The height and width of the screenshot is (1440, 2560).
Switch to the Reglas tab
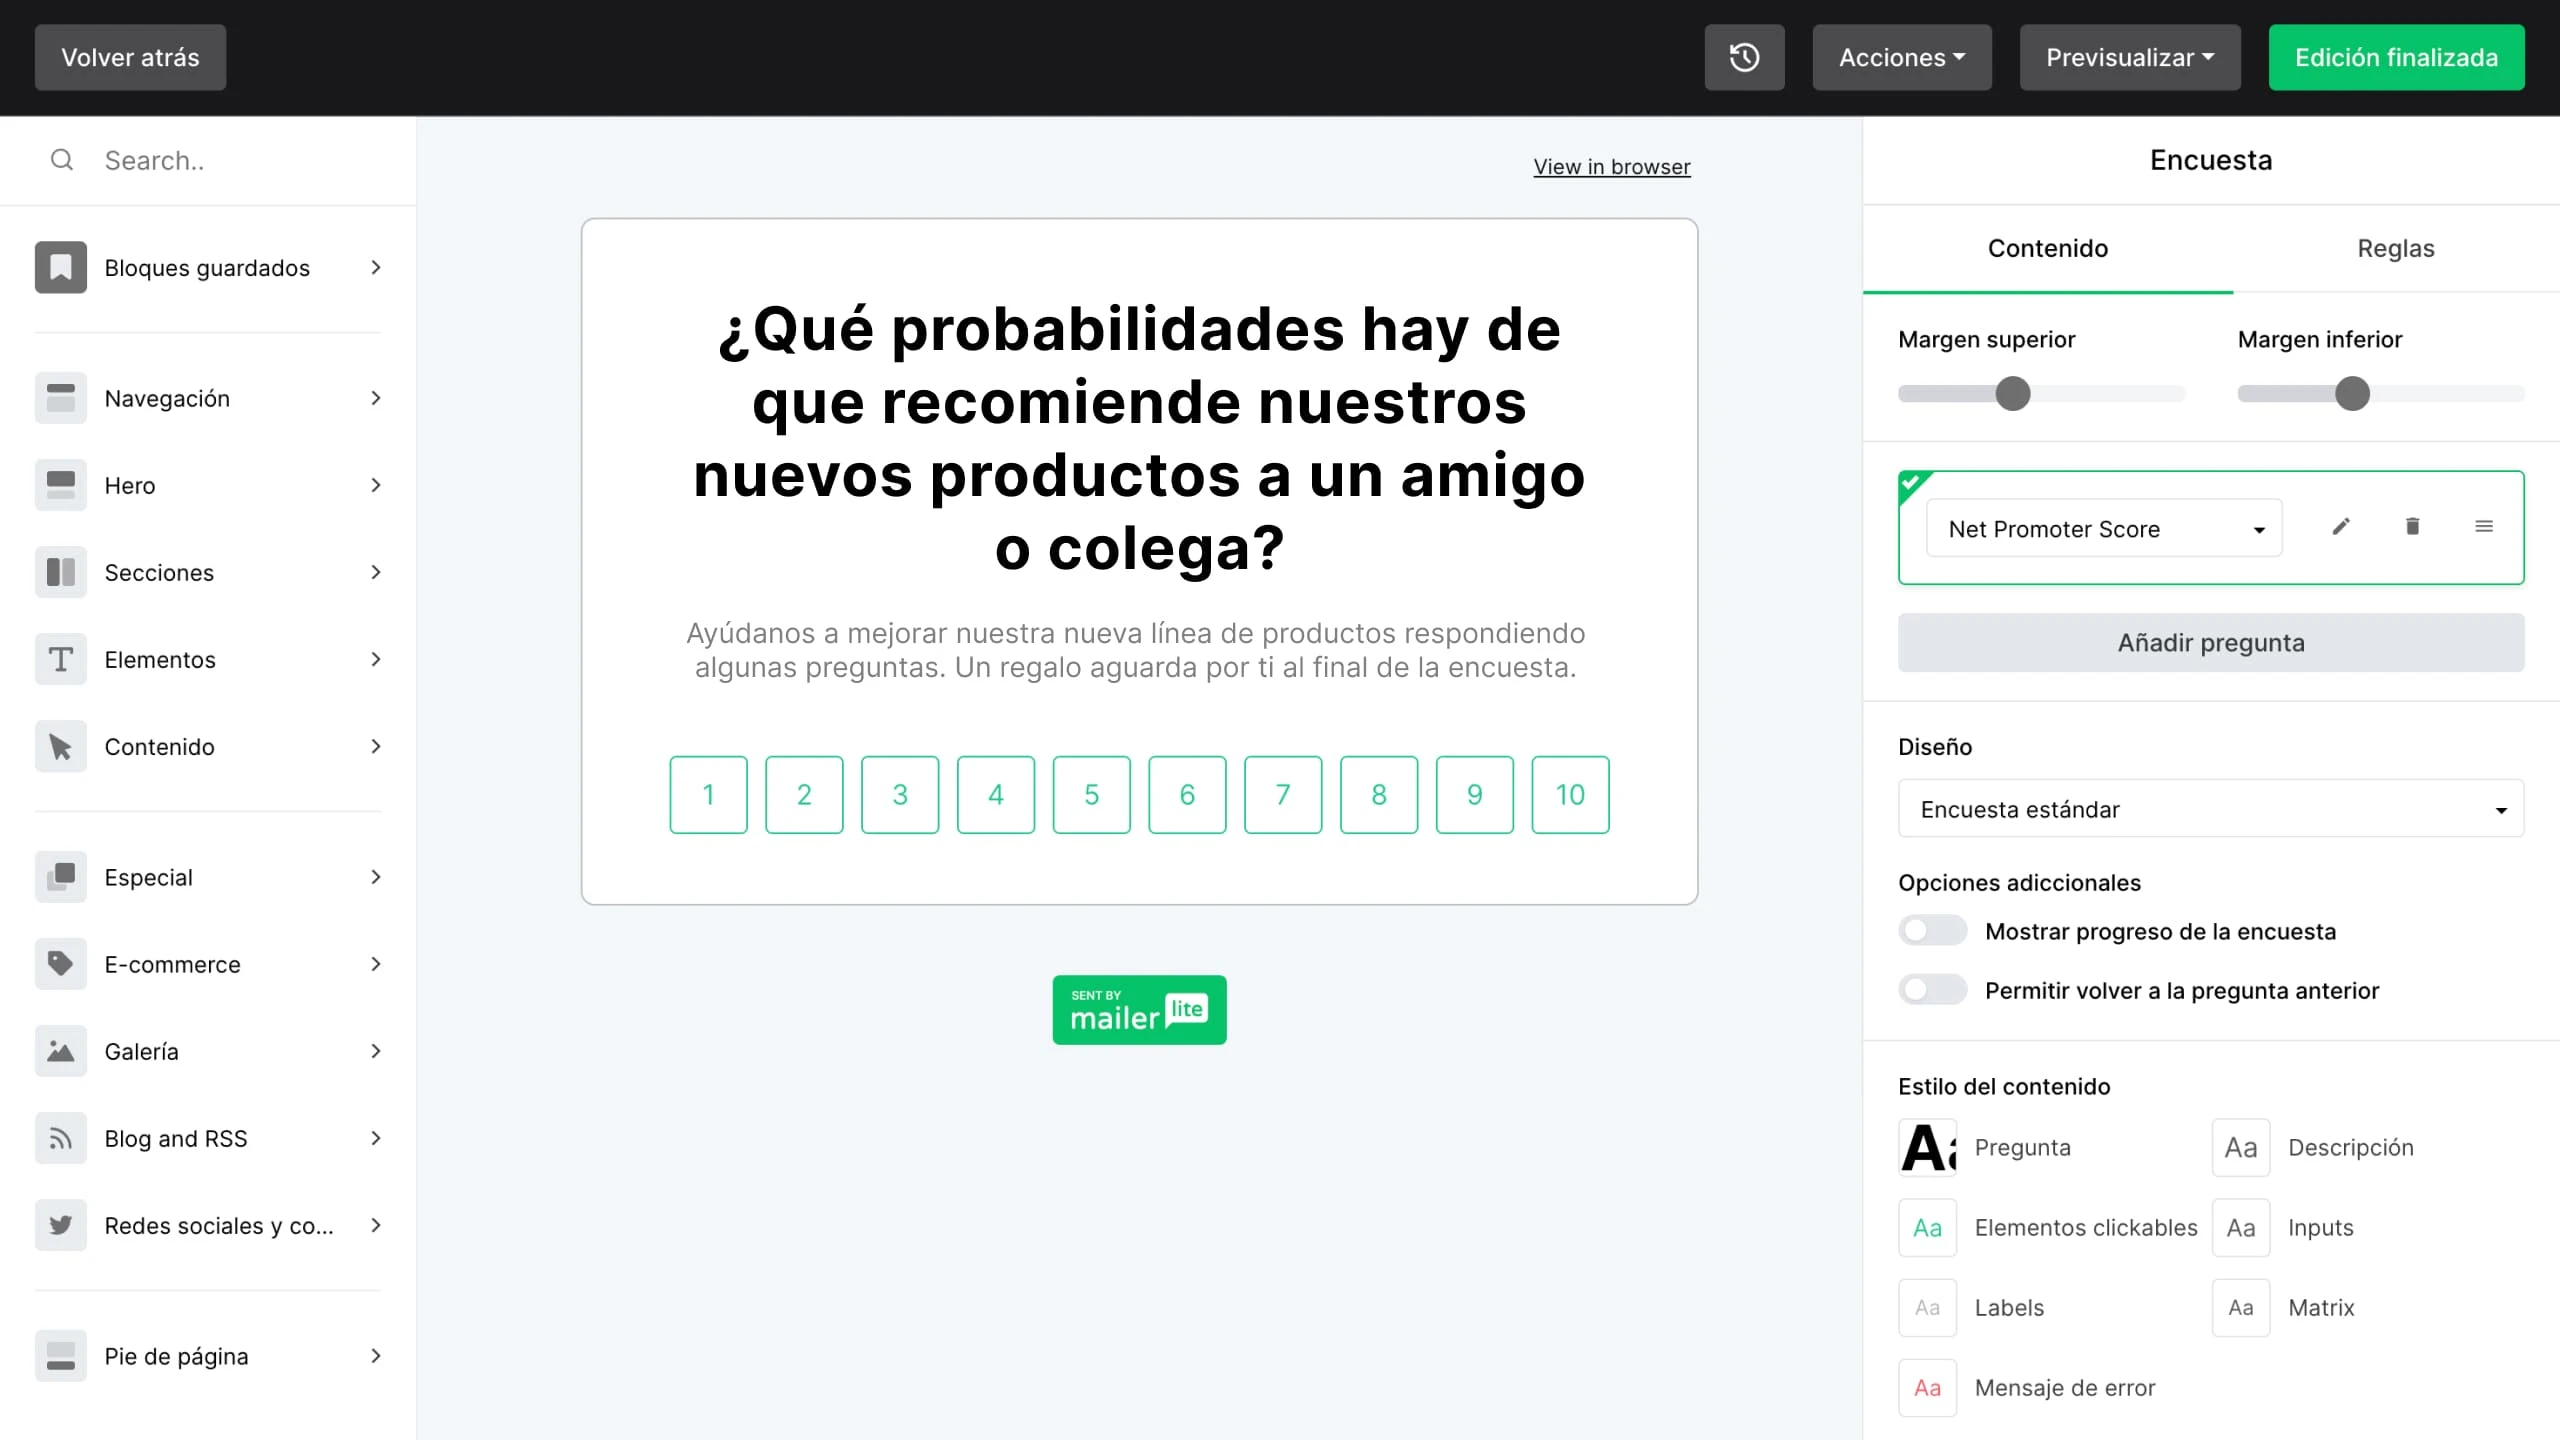tap(2395, 248)
